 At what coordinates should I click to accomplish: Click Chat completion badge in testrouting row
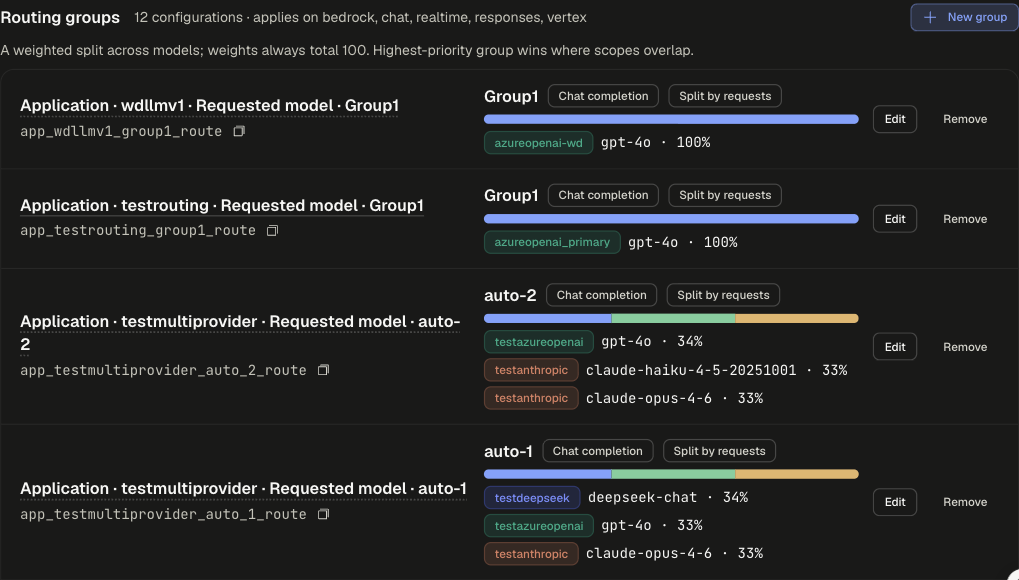(x=603, y=195)
